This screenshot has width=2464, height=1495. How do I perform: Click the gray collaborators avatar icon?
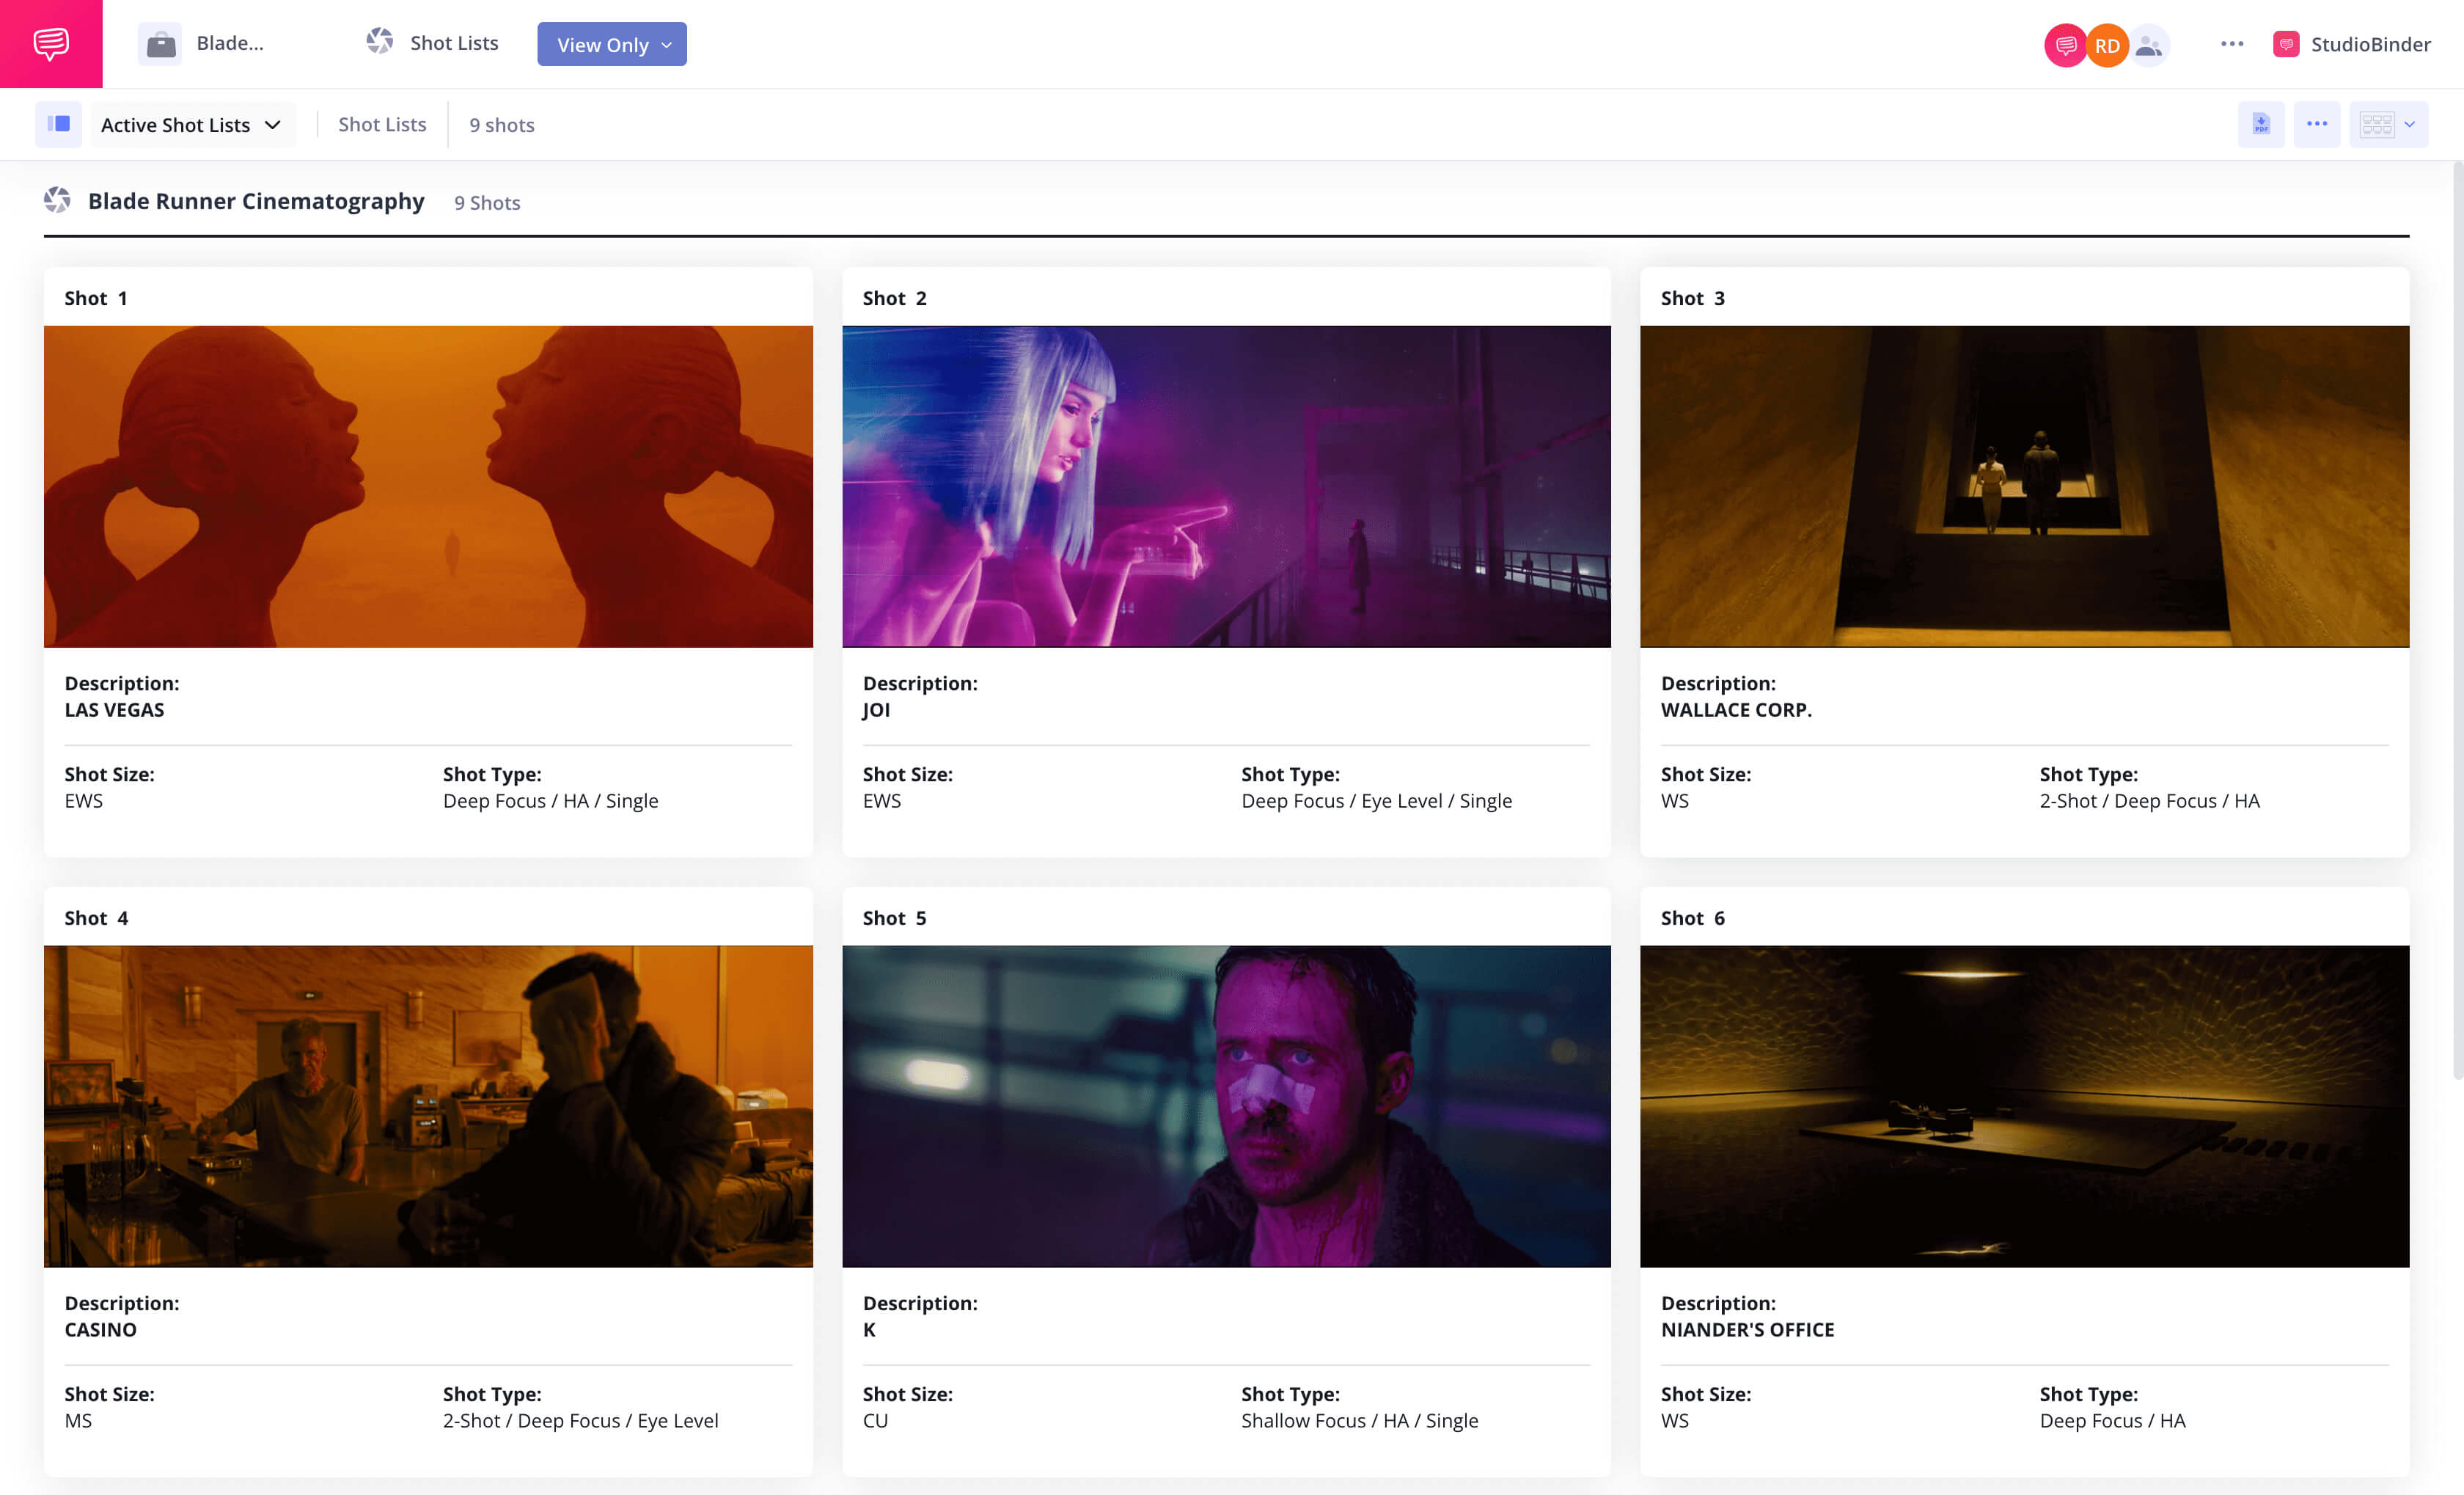tap(2148, 45)
